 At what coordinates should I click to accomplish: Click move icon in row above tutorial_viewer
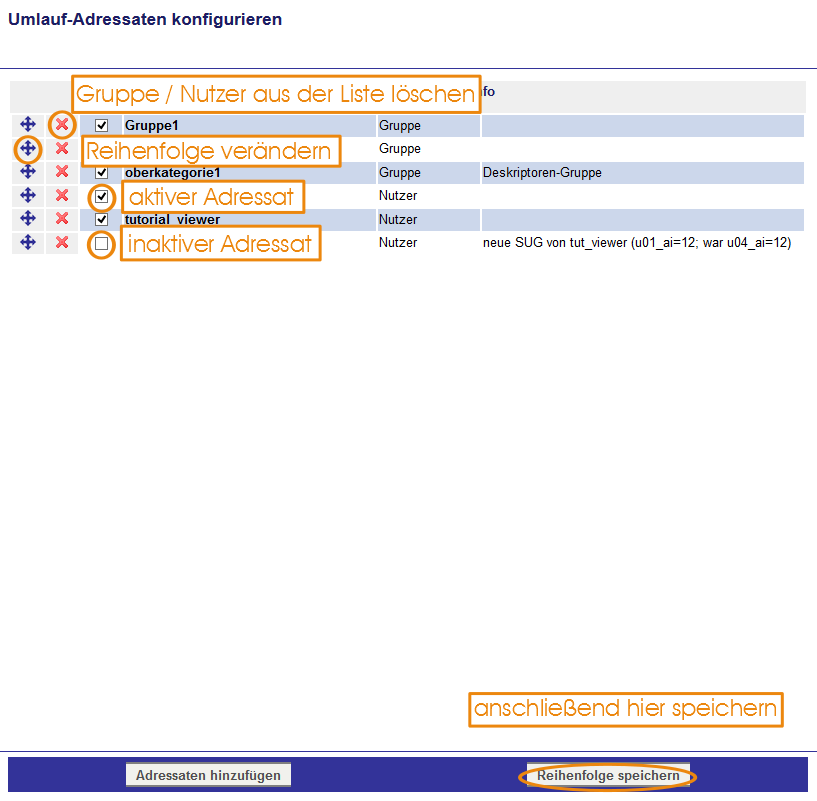[28, 195]
